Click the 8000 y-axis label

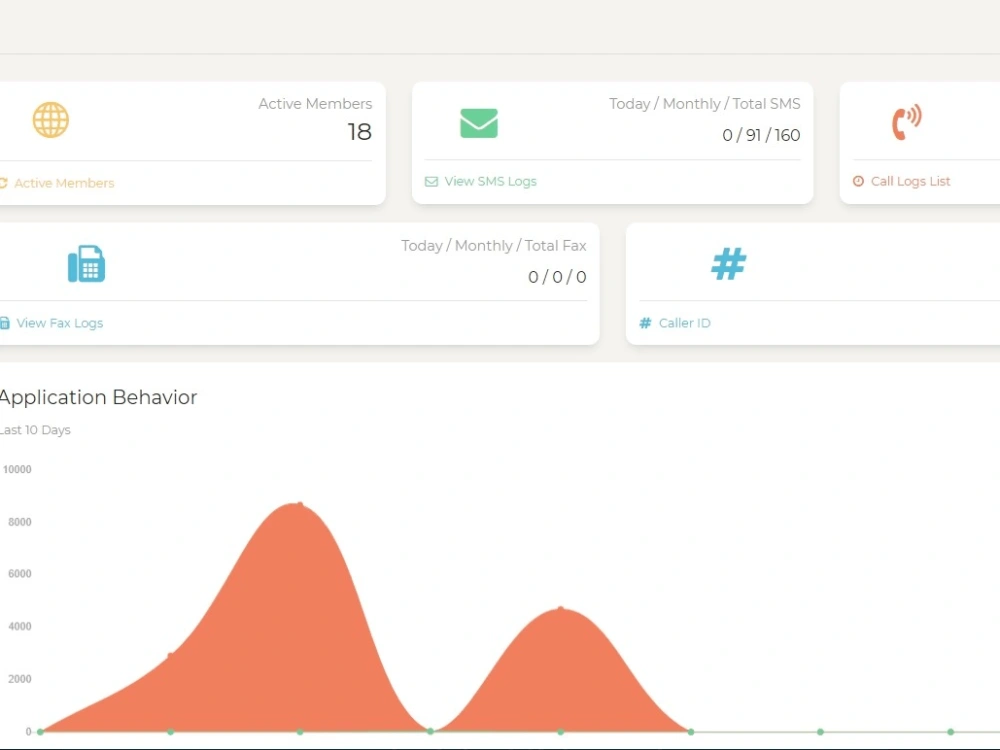point(20,522)
